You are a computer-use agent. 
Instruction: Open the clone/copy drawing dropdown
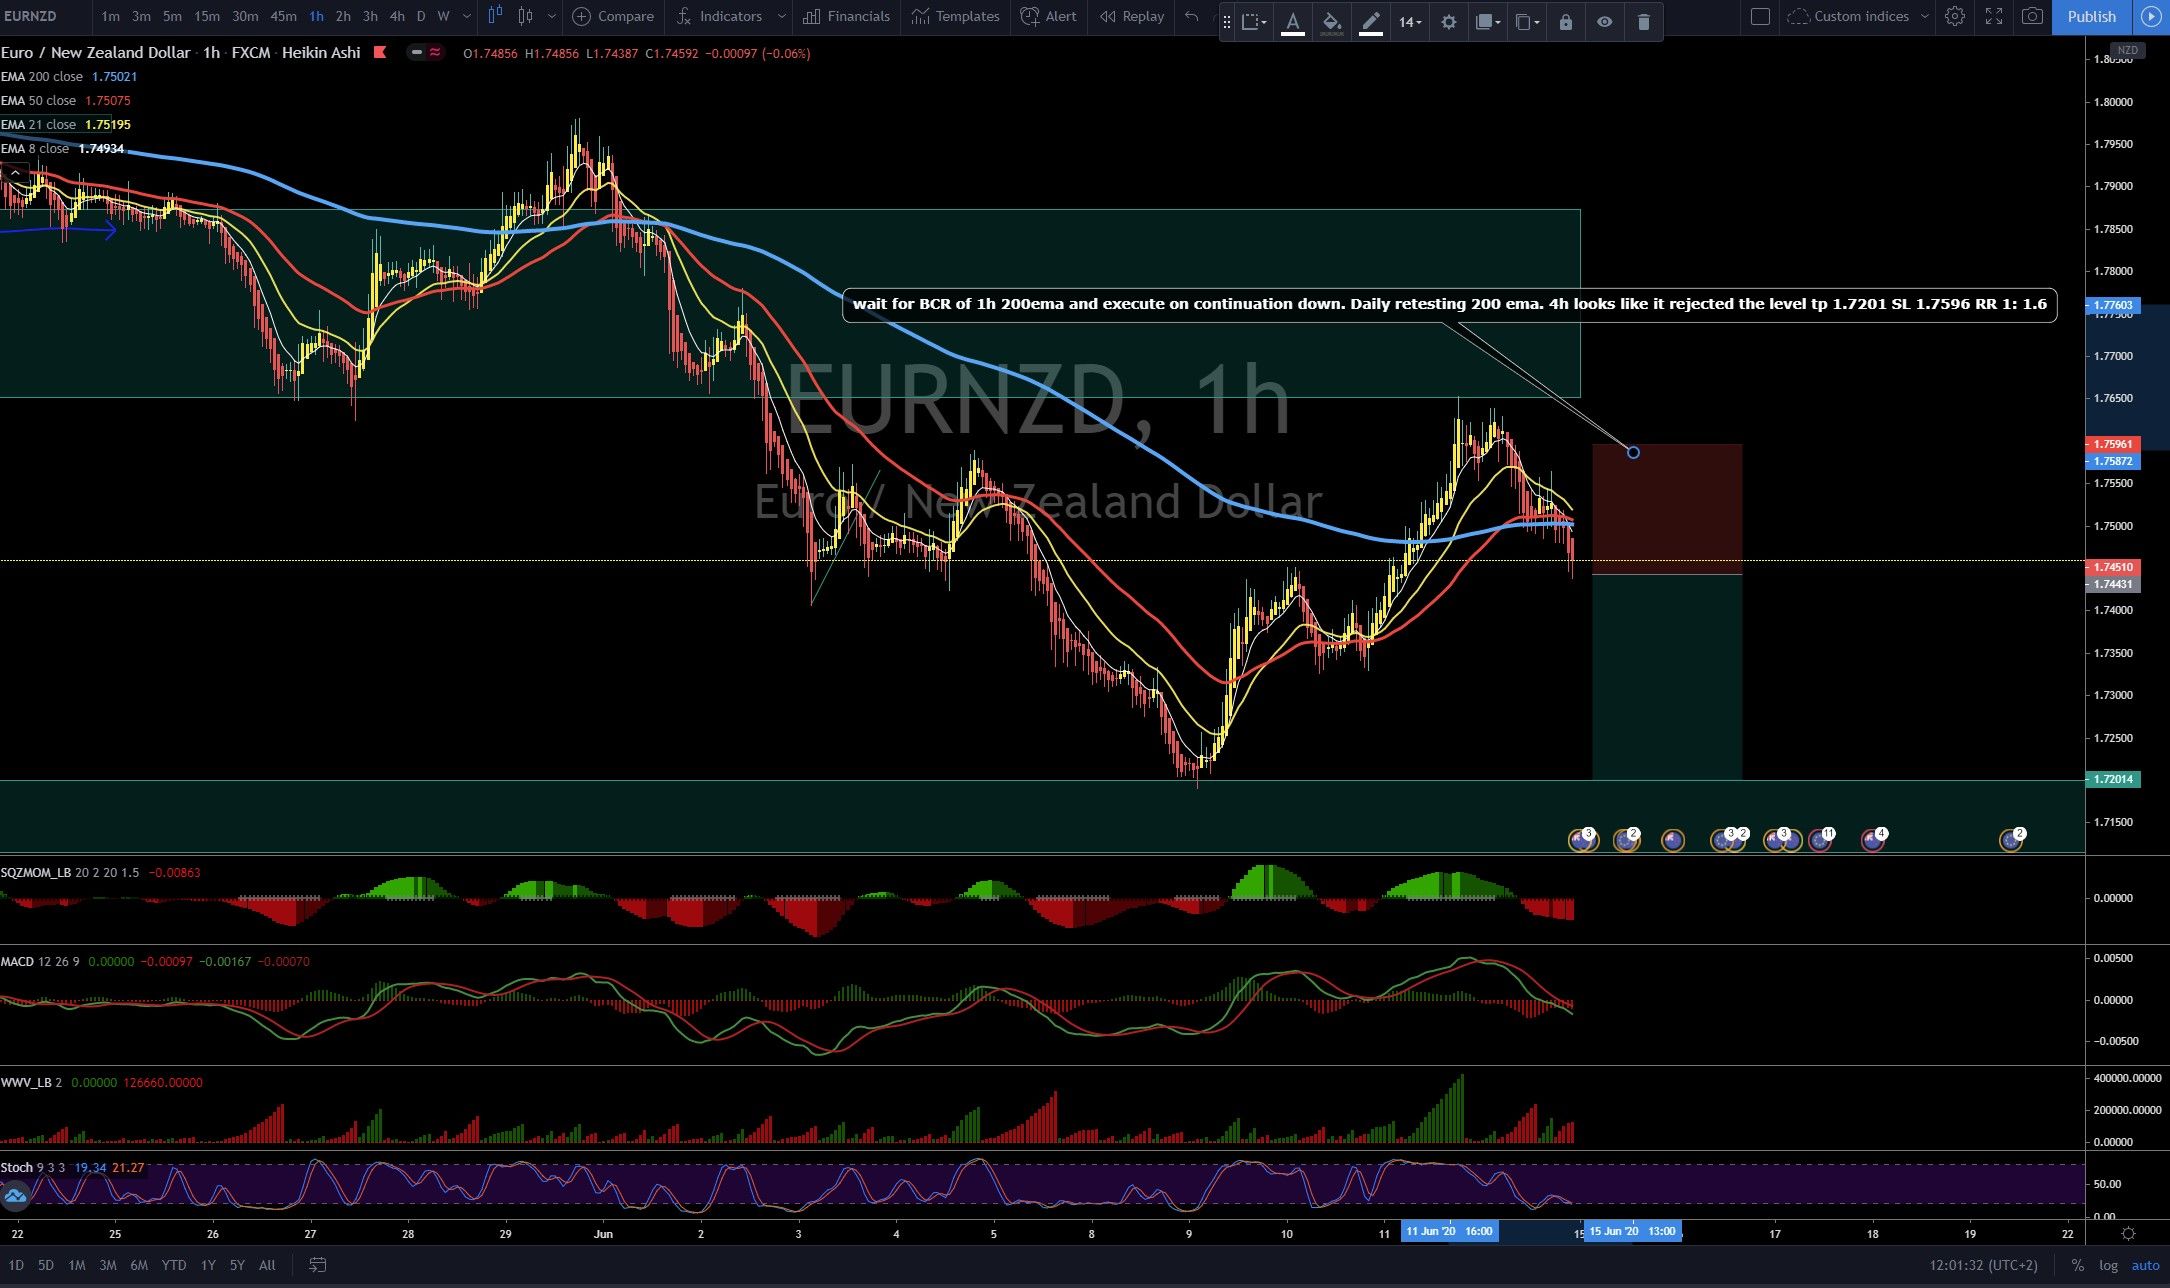tap(1527, 21)
